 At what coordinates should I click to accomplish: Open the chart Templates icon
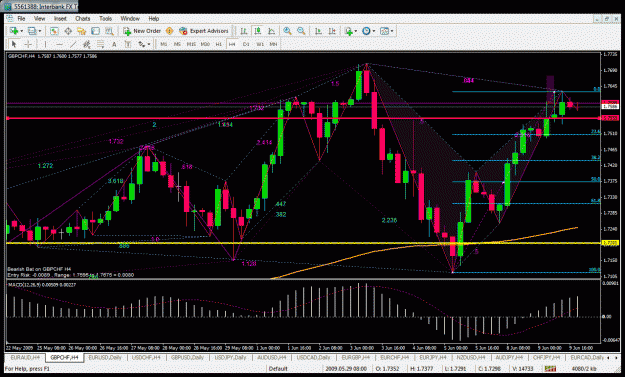click(384, 31)
